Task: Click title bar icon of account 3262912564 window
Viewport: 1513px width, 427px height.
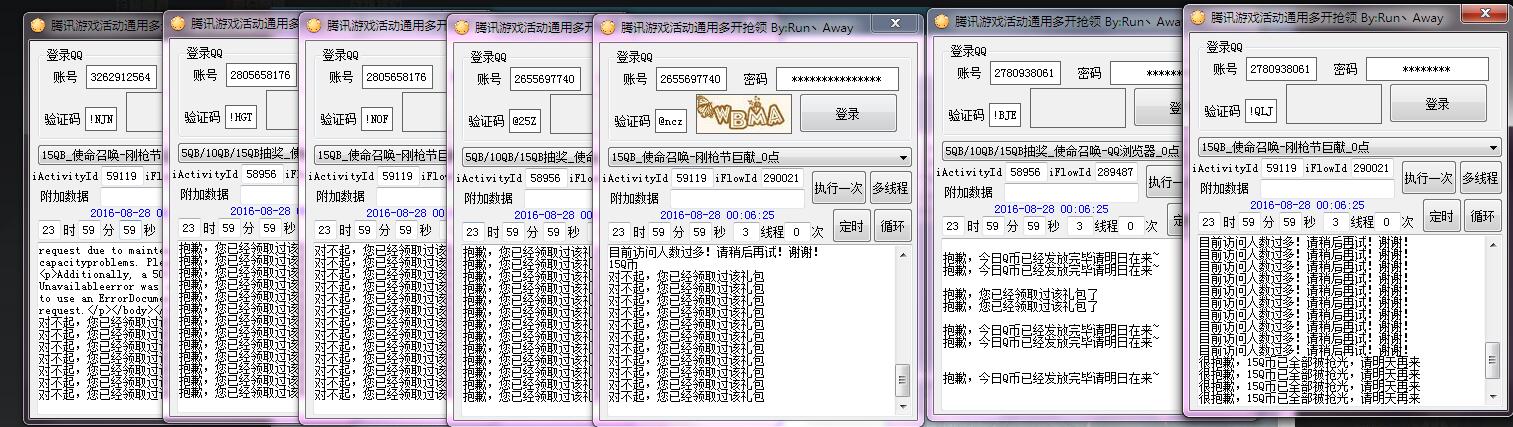Action: (x=37, y=25)
